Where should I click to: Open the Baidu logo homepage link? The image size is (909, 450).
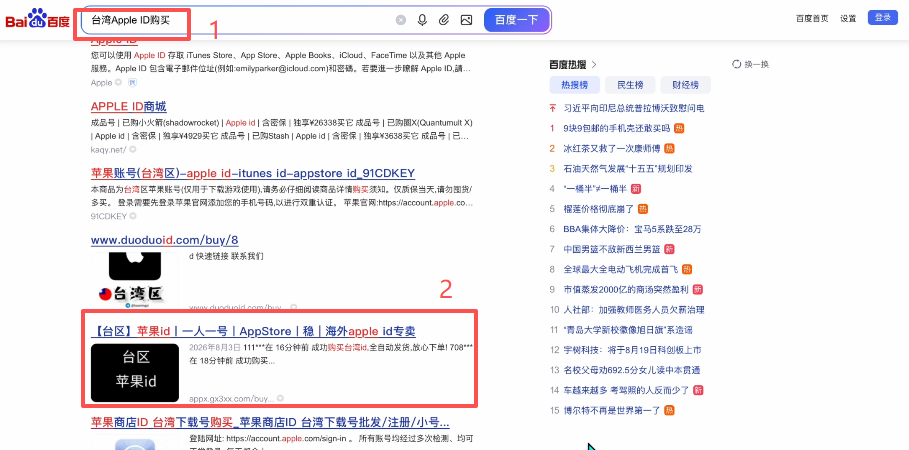coord(38,20)
